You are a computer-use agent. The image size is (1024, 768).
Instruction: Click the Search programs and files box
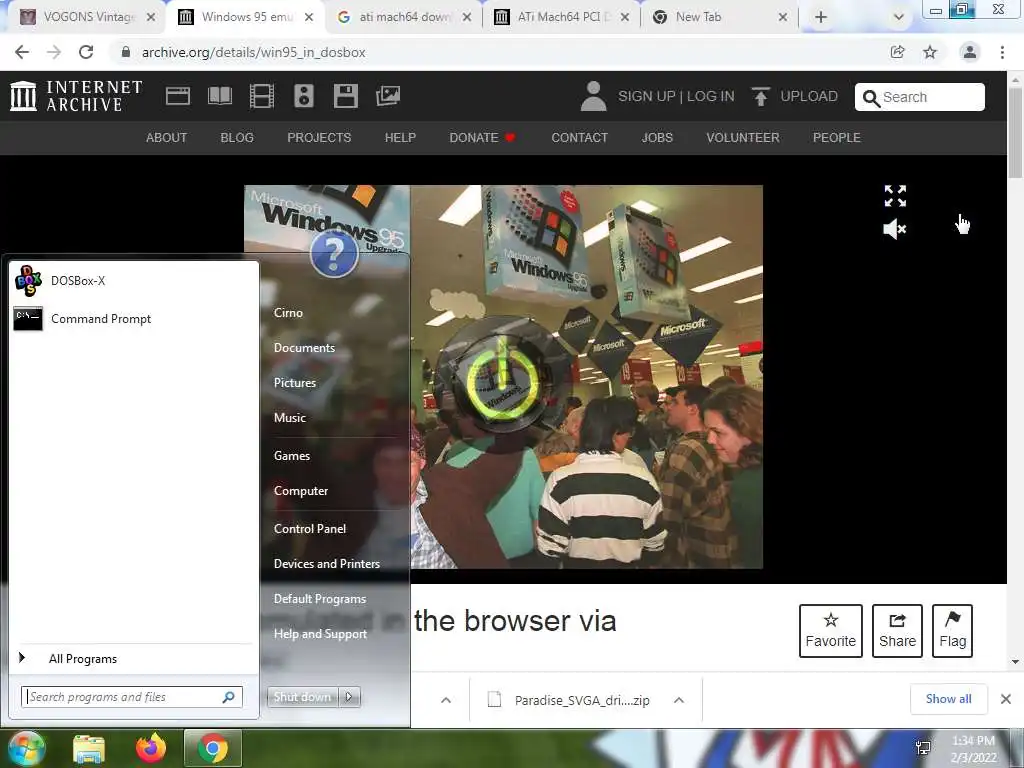(x=131, y=697)
